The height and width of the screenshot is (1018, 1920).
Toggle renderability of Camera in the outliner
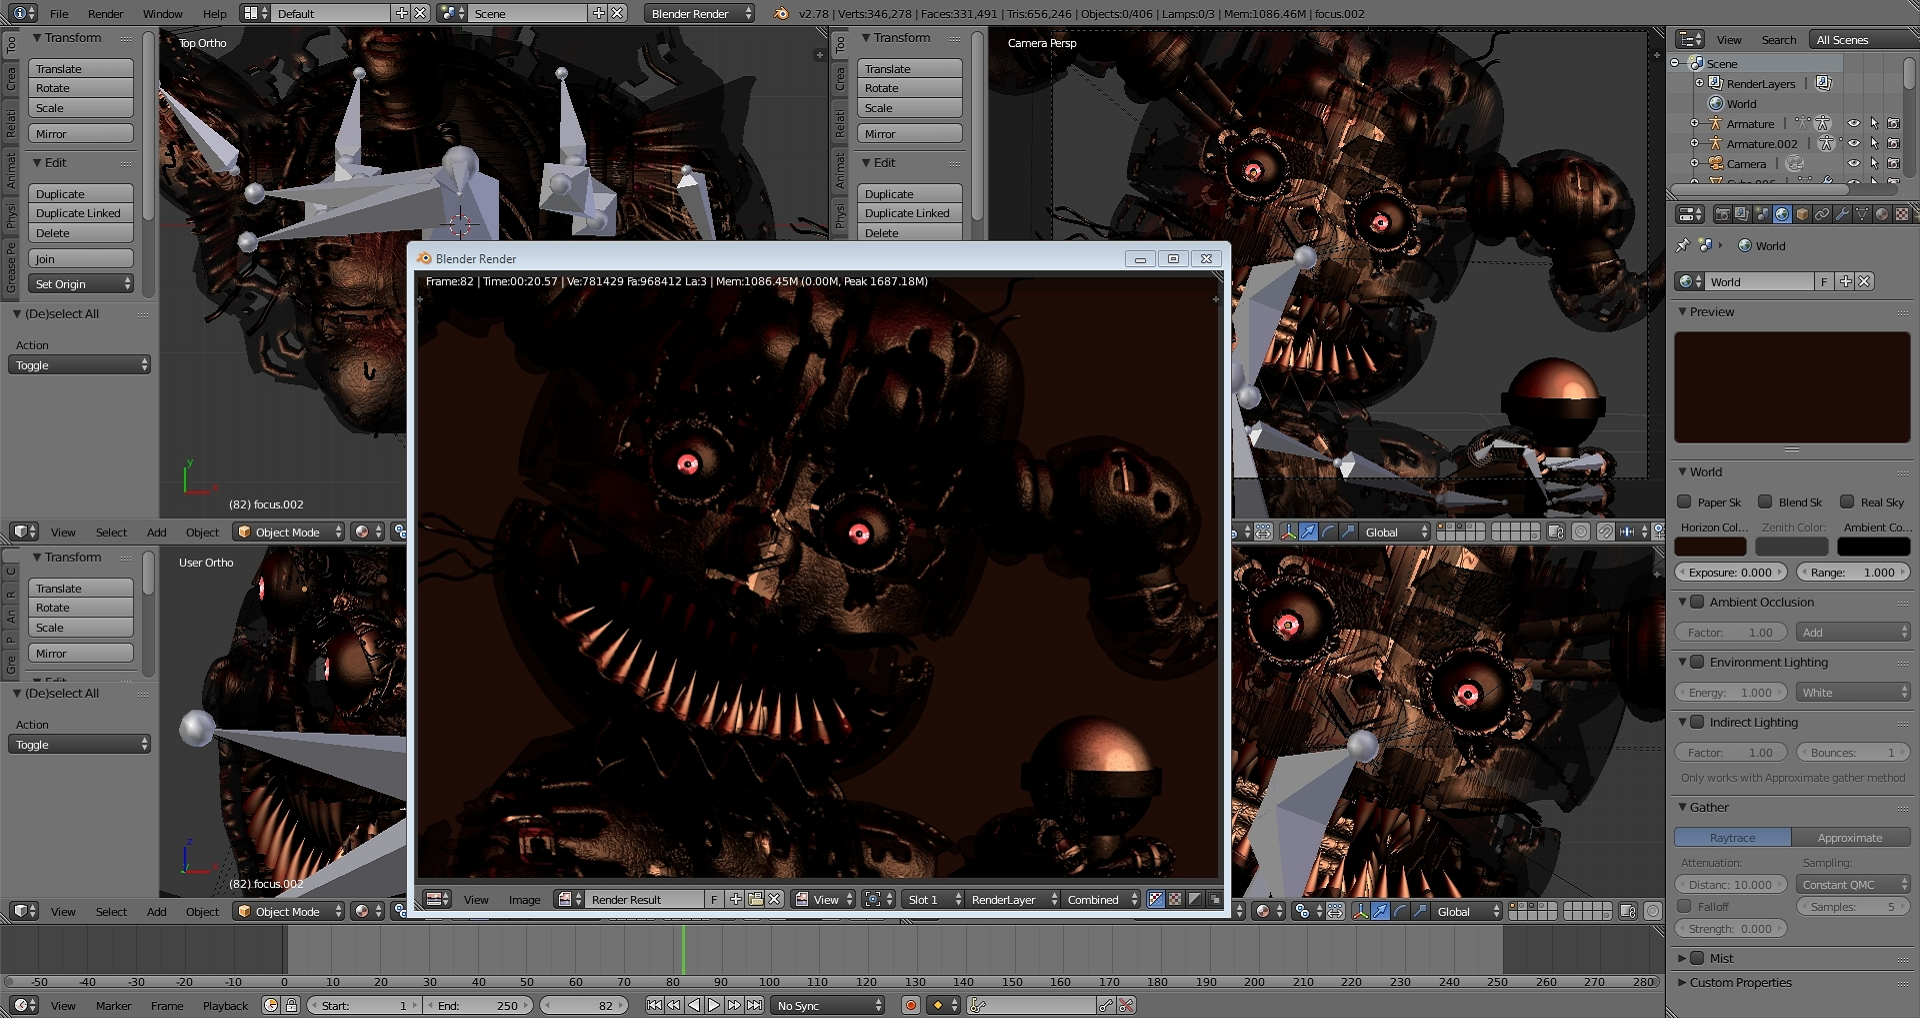1893,163
